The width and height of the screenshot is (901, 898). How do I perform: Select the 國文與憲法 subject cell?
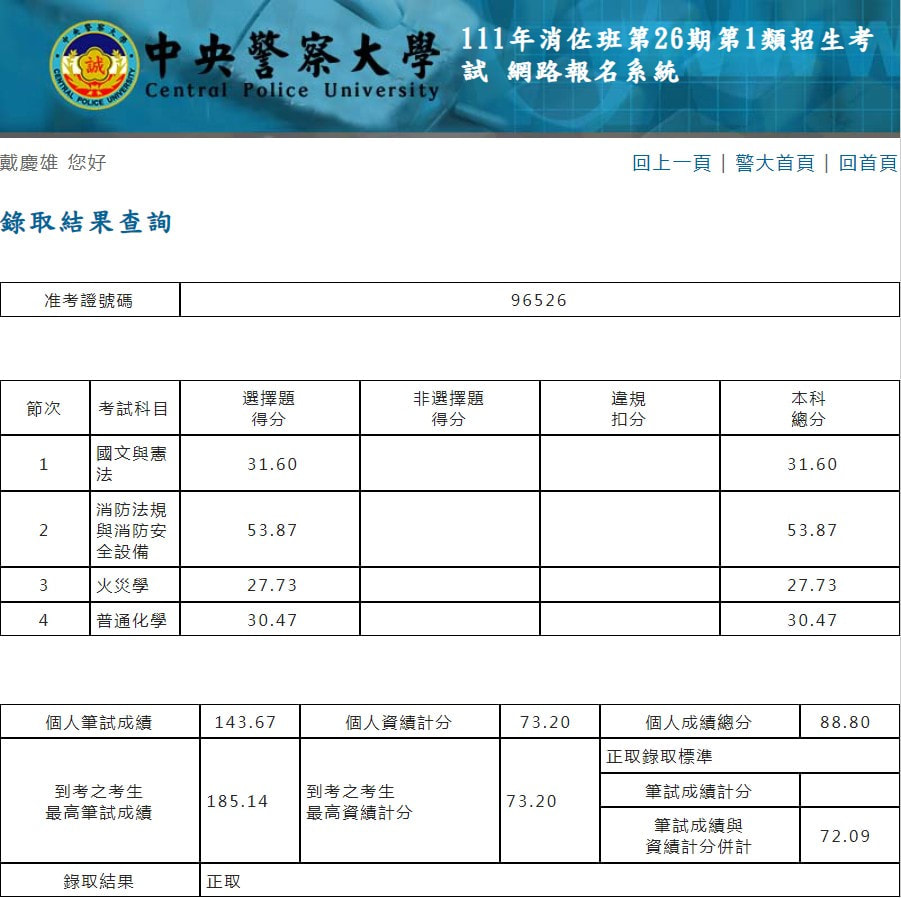click(132, 464)
